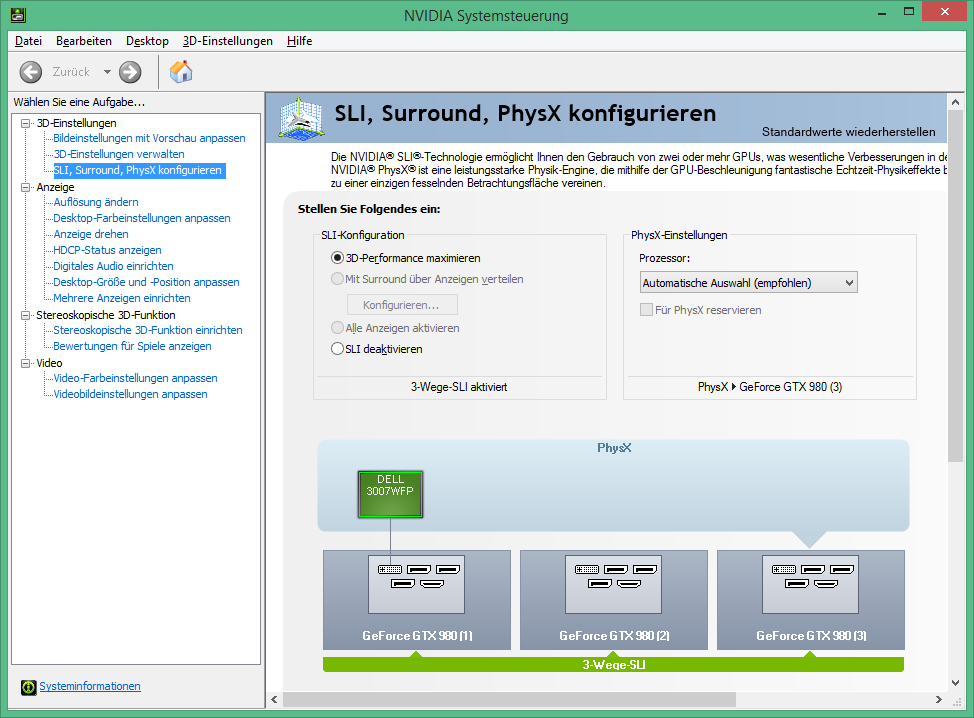The image size is (974, 718).
Task: Collapse the 3D-Einstellungen tree node
Action: tap(25, 123)
